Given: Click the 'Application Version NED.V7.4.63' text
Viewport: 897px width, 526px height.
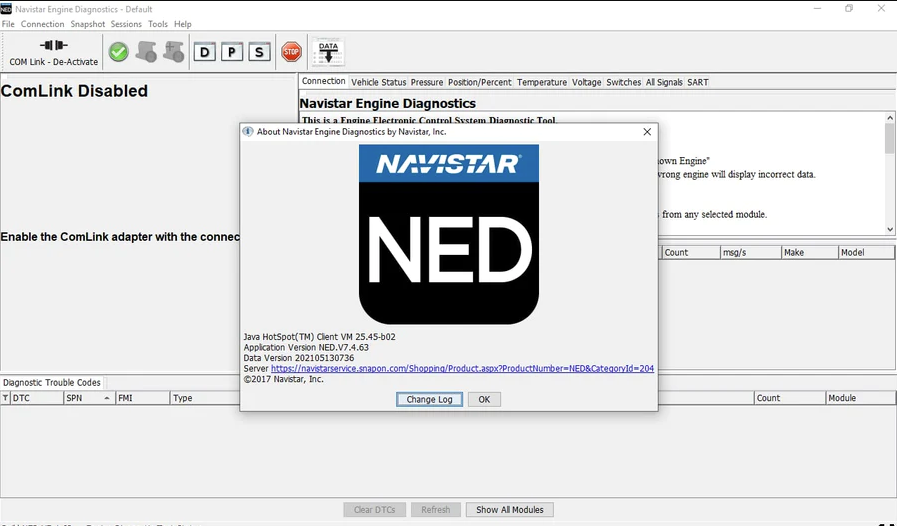Looking at the screenshot, I should tap(306, 347).
